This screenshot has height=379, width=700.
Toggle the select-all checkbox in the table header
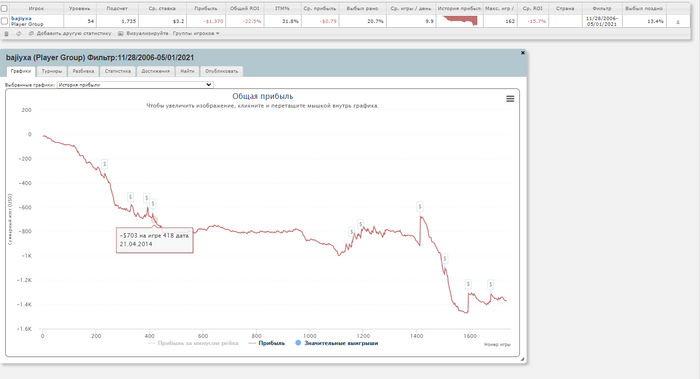tap(4, 8)
